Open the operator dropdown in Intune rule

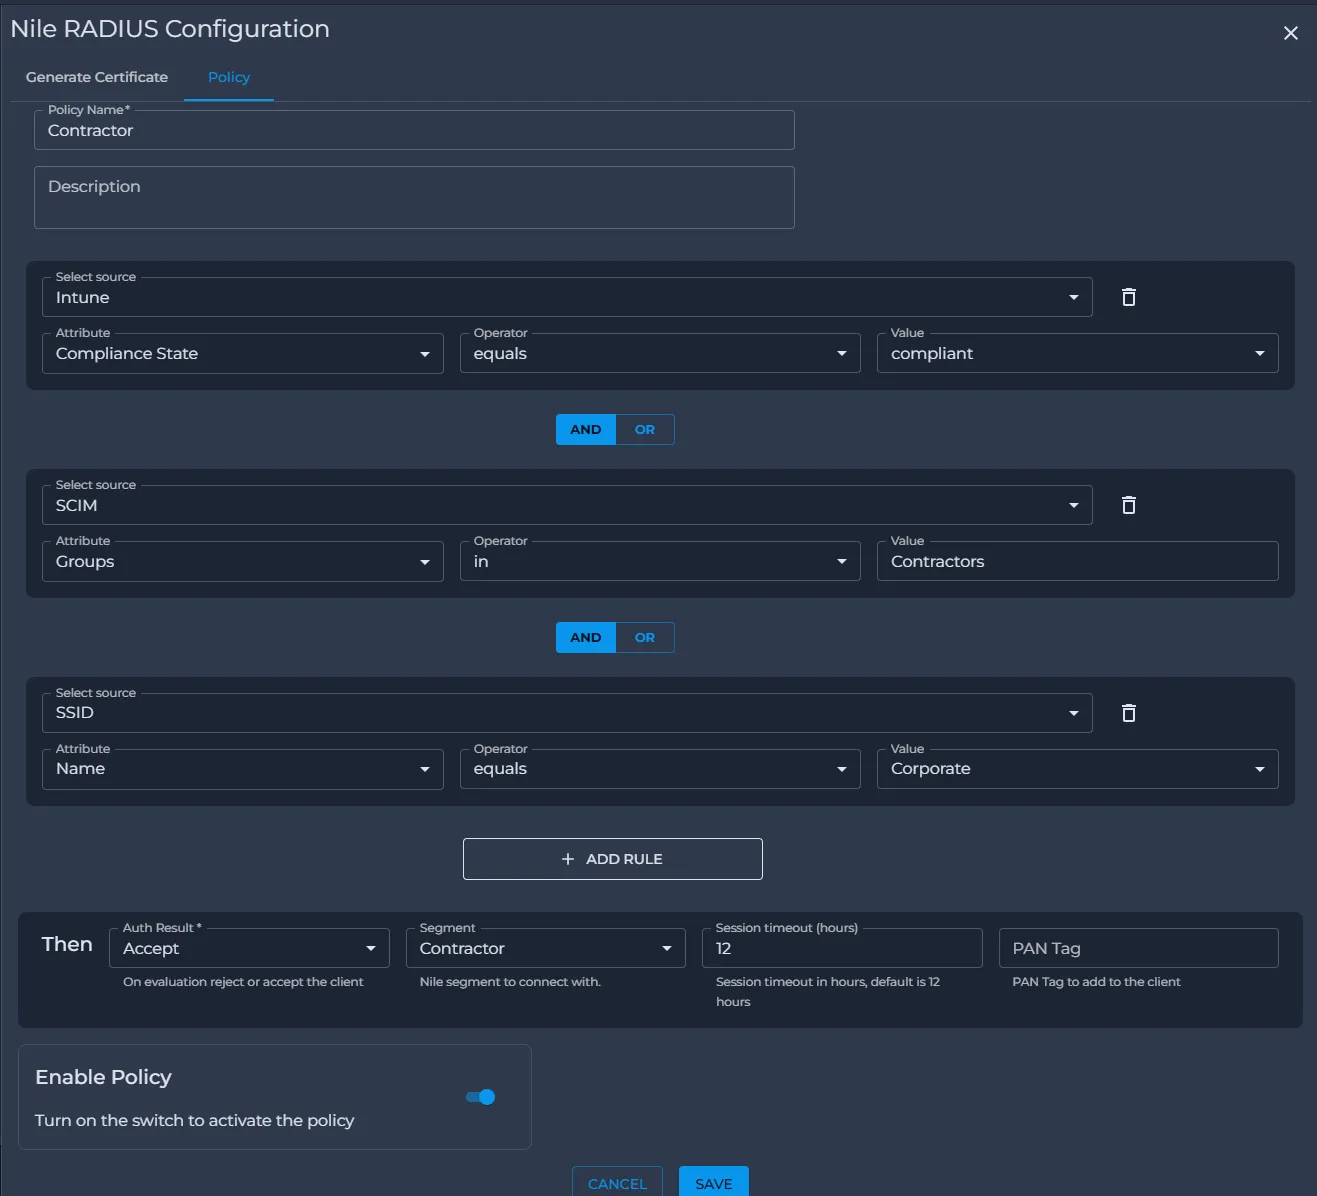(x=660, y=353)
